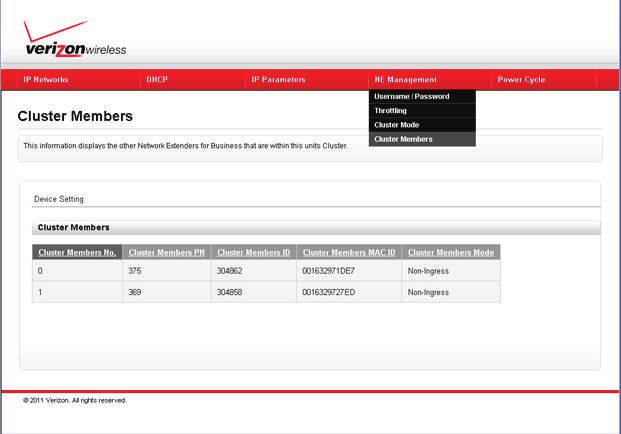
Task: Sort by Cluster Members No. column
Action: point(77,252)
